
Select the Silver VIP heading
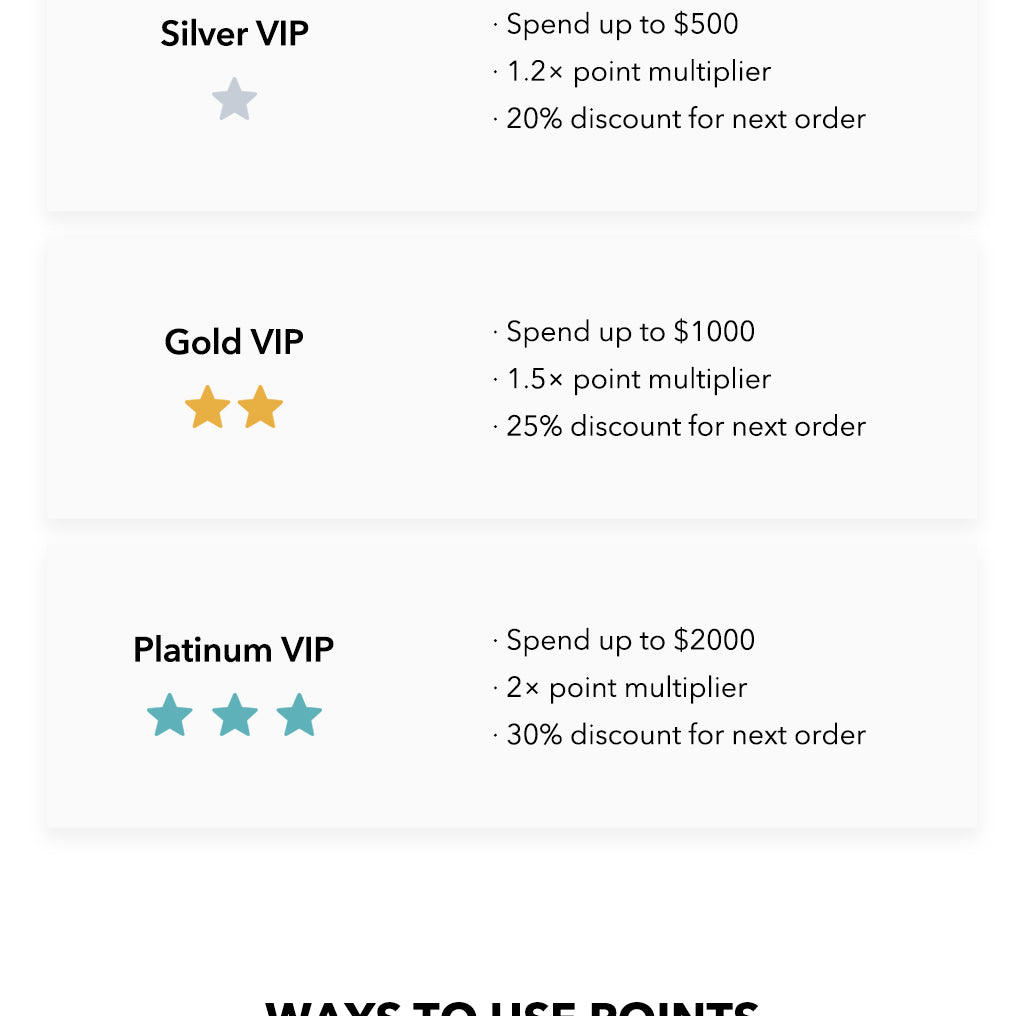pyautogui.click(x=235, y=34)
